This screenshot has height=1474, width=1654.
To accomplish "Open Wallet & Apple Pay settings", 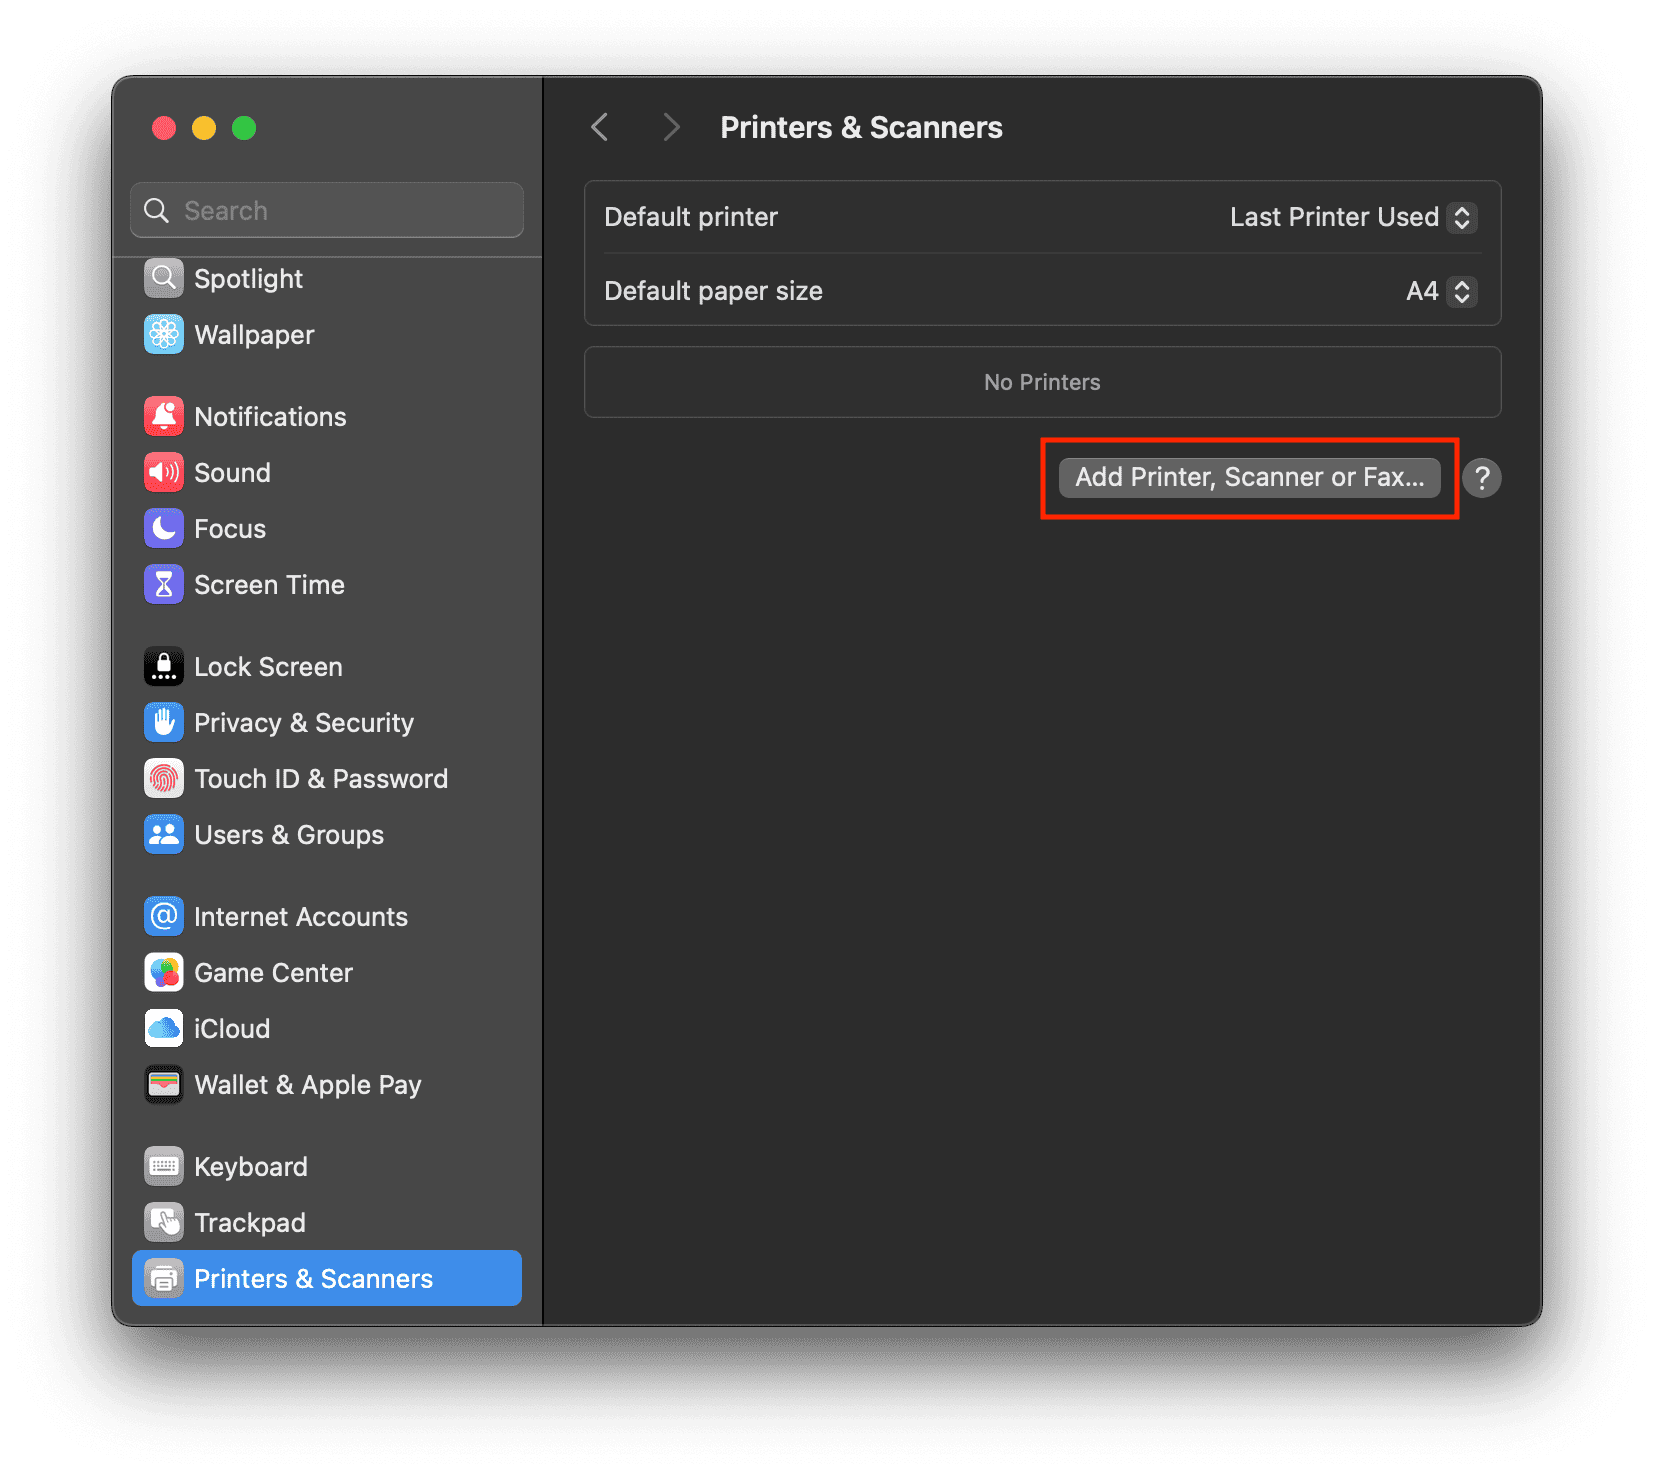I will [307, 1085].
